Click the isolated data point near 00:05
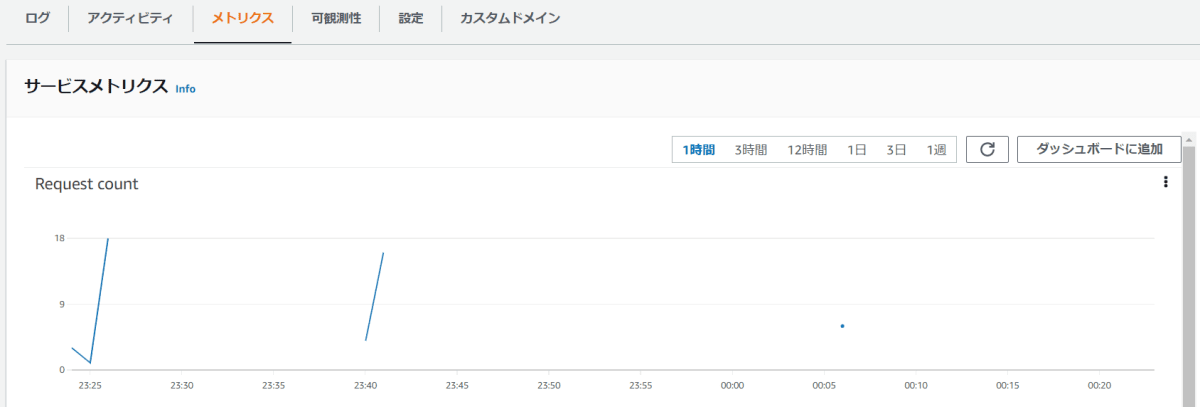The image size is (1200, 407). coord(843,326)
